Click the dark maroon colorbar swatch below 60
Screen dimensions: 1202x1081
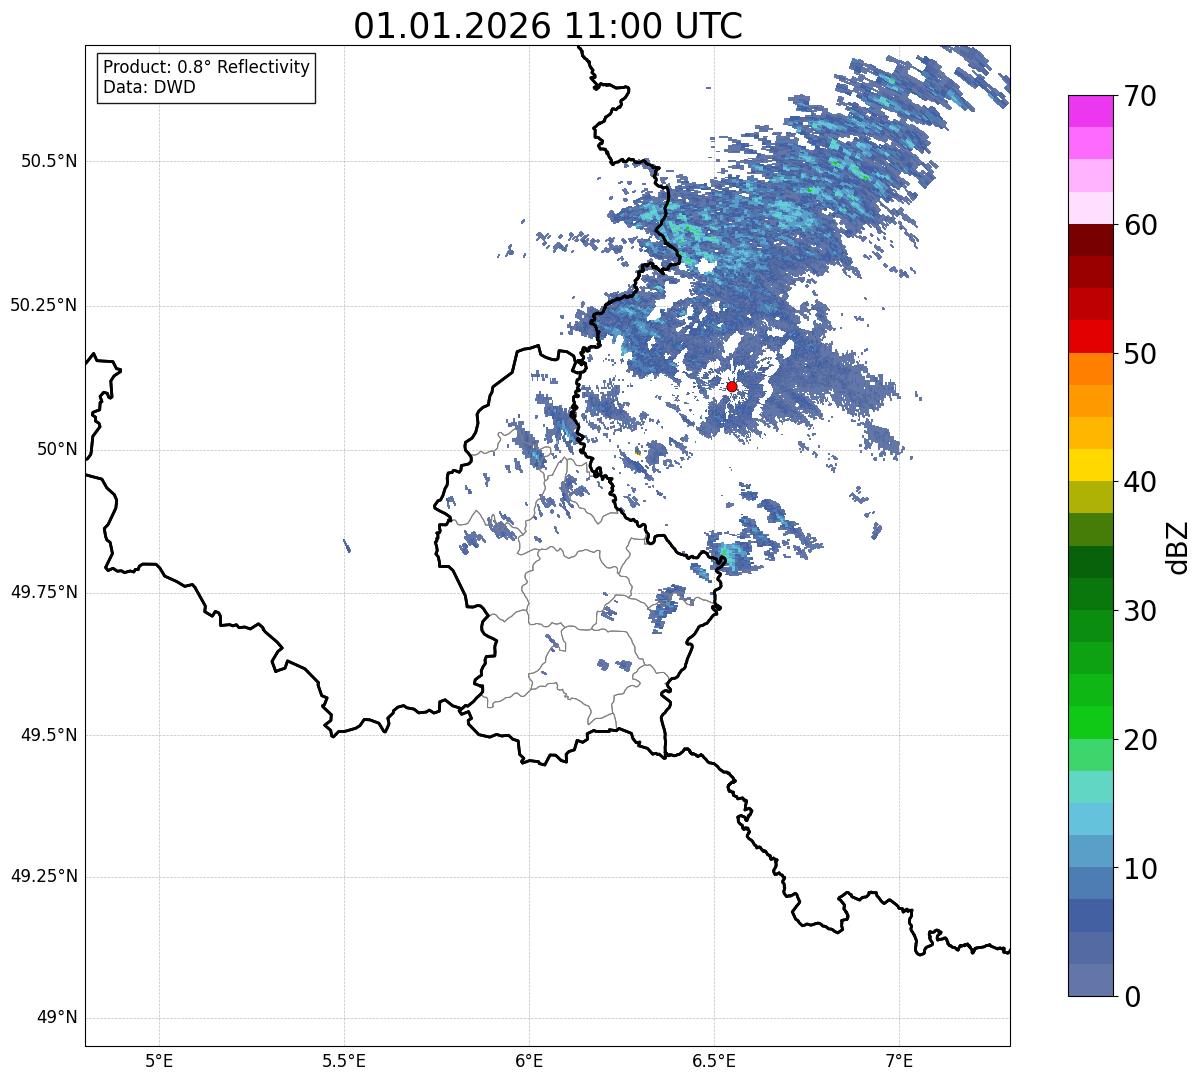click(1091, 241)
